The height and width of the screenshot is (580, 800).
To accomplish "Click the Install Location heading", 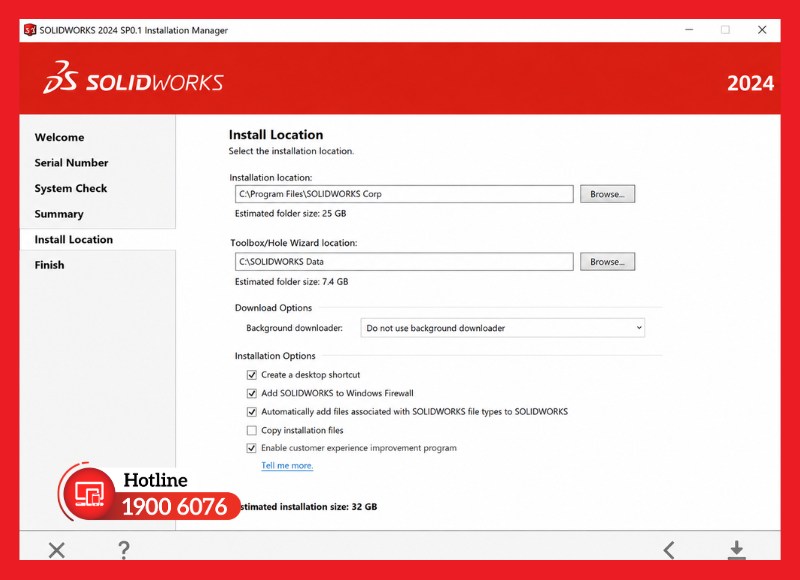I will click(x=276, y=135).
